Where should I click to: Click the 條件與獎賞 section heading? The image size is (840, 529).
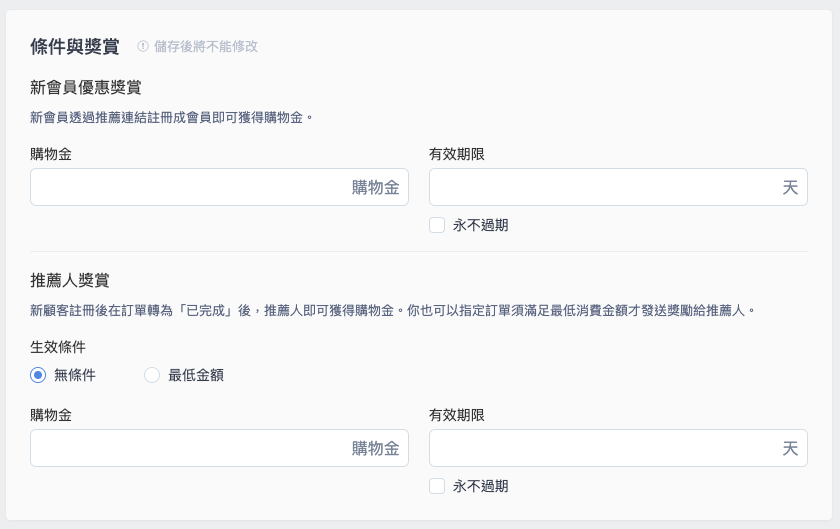(x=74, y=47)
